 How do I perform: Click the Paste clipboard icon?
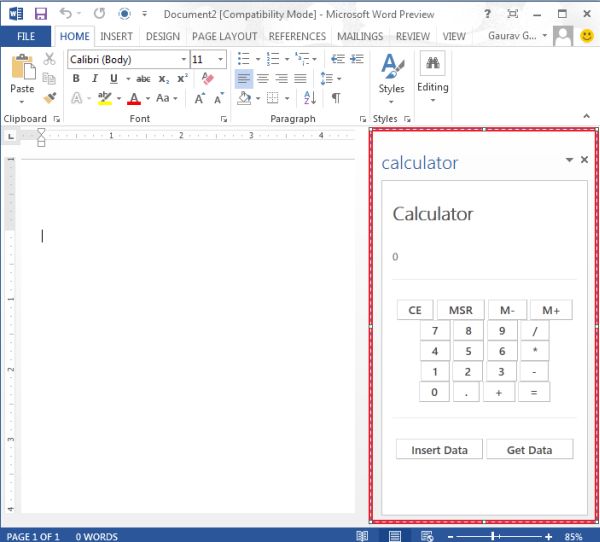pos(23,67)
